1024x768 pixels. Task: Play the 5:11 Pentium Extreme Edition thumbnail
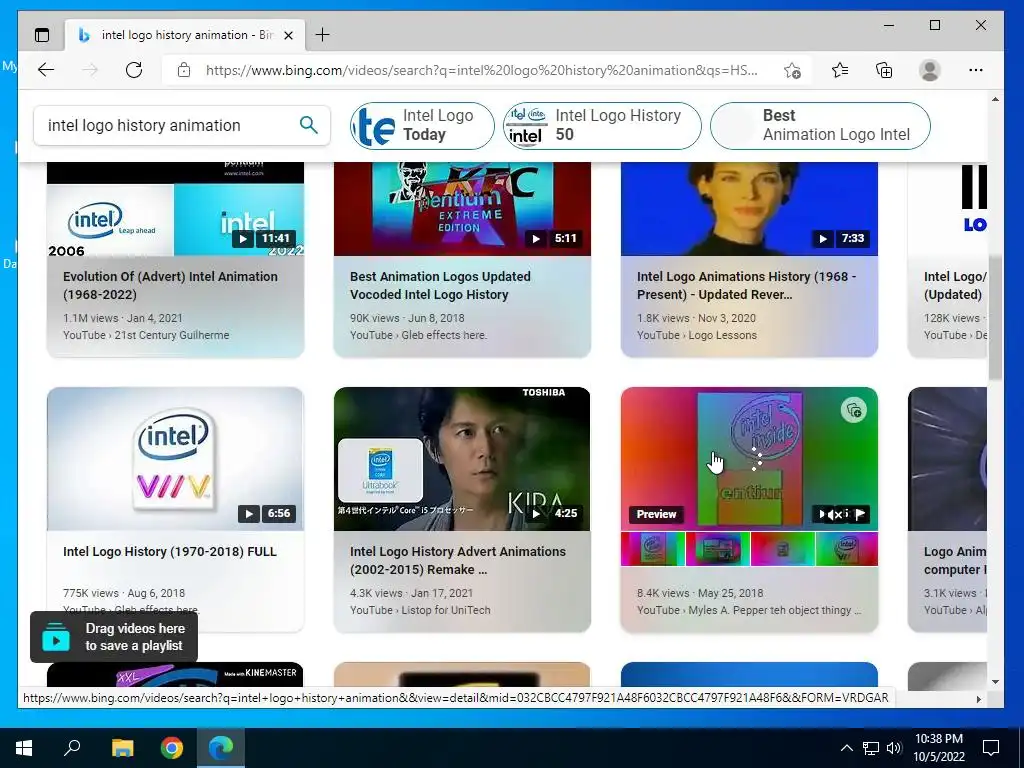pos(462,209)
